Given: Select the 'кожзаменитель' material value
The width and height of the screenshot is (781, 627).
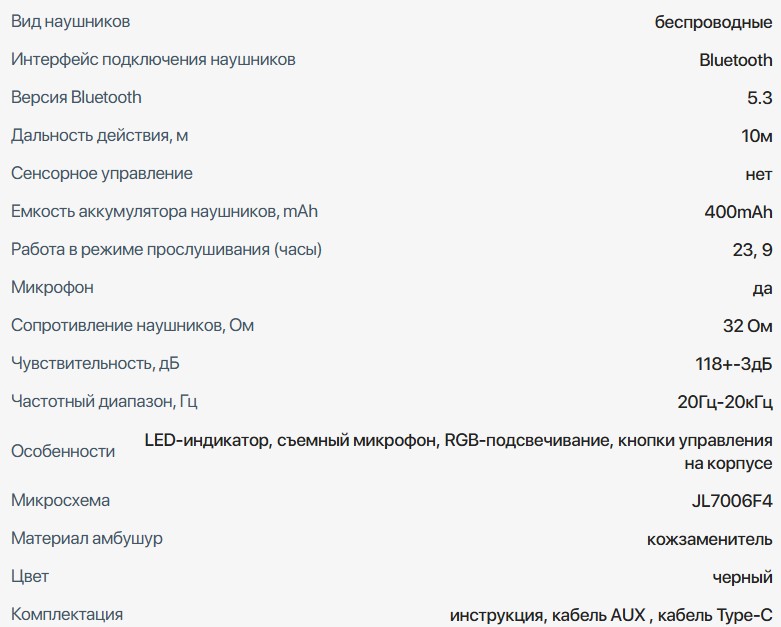Looking at the screenshot, I should pyautogui.click(x=710, y=539).
